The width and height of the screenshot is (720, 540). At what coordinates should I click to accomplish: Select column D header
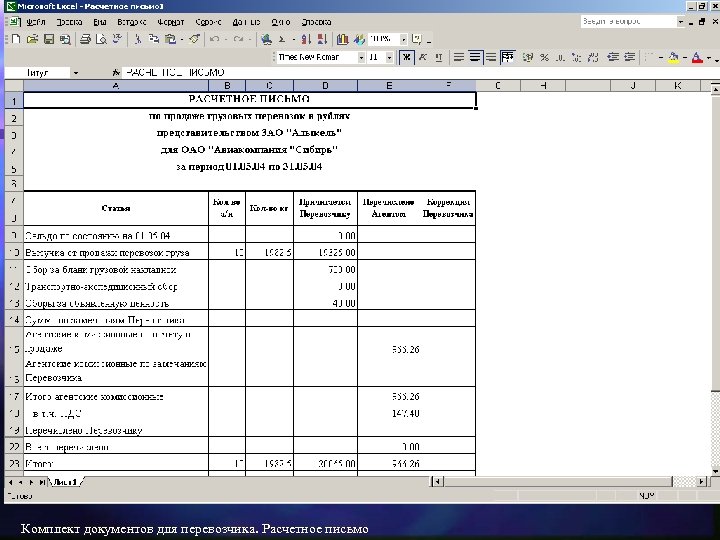point(325,85)
